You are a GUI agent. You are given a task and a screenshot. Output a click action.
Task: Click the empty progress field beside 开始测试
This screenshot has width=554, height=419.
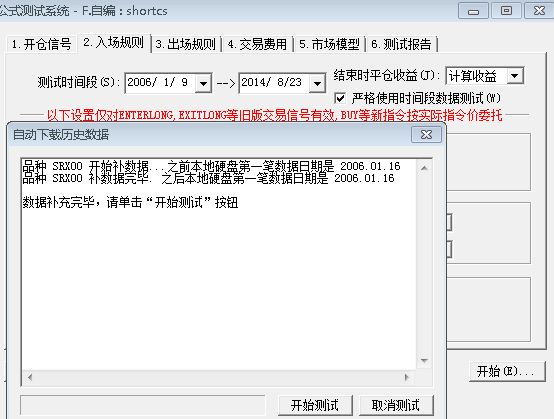143,405
